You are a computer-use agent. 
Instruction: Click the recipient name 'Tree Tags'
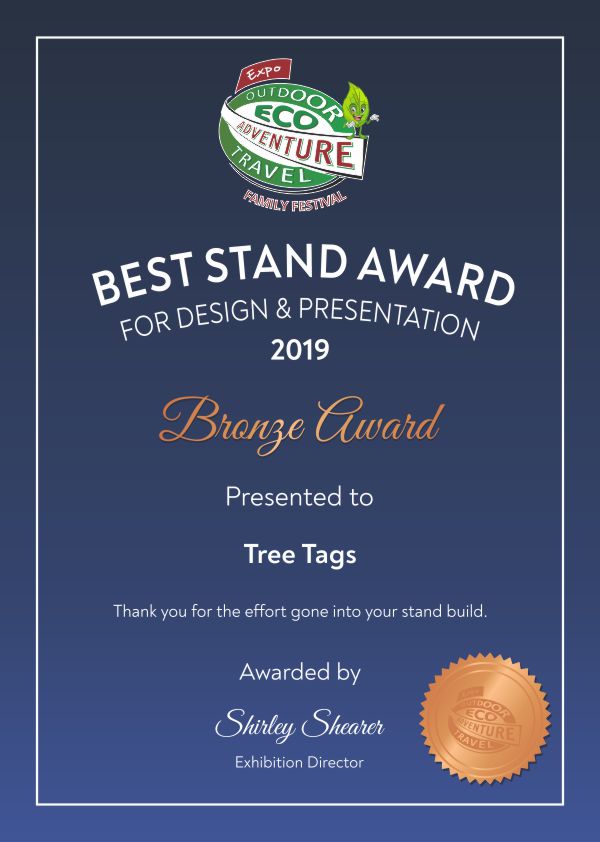pyautogui.click(x=300, y=555)
